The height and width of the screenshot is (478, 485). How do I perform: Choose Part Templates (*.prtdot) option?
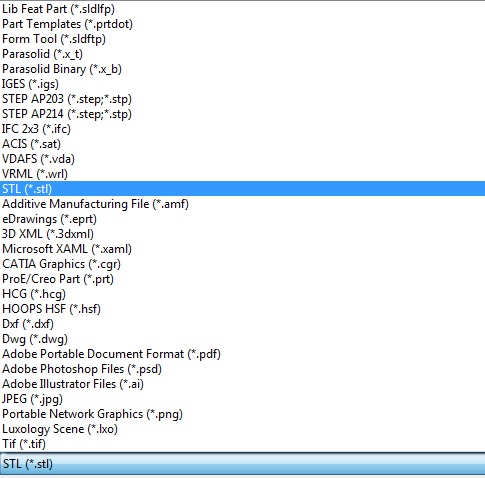pos(242,24)
